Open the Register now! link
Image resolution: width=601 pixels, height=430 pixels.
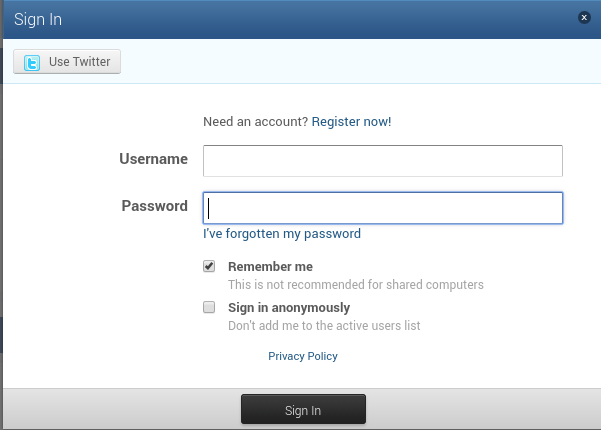[x=351, y=121]
